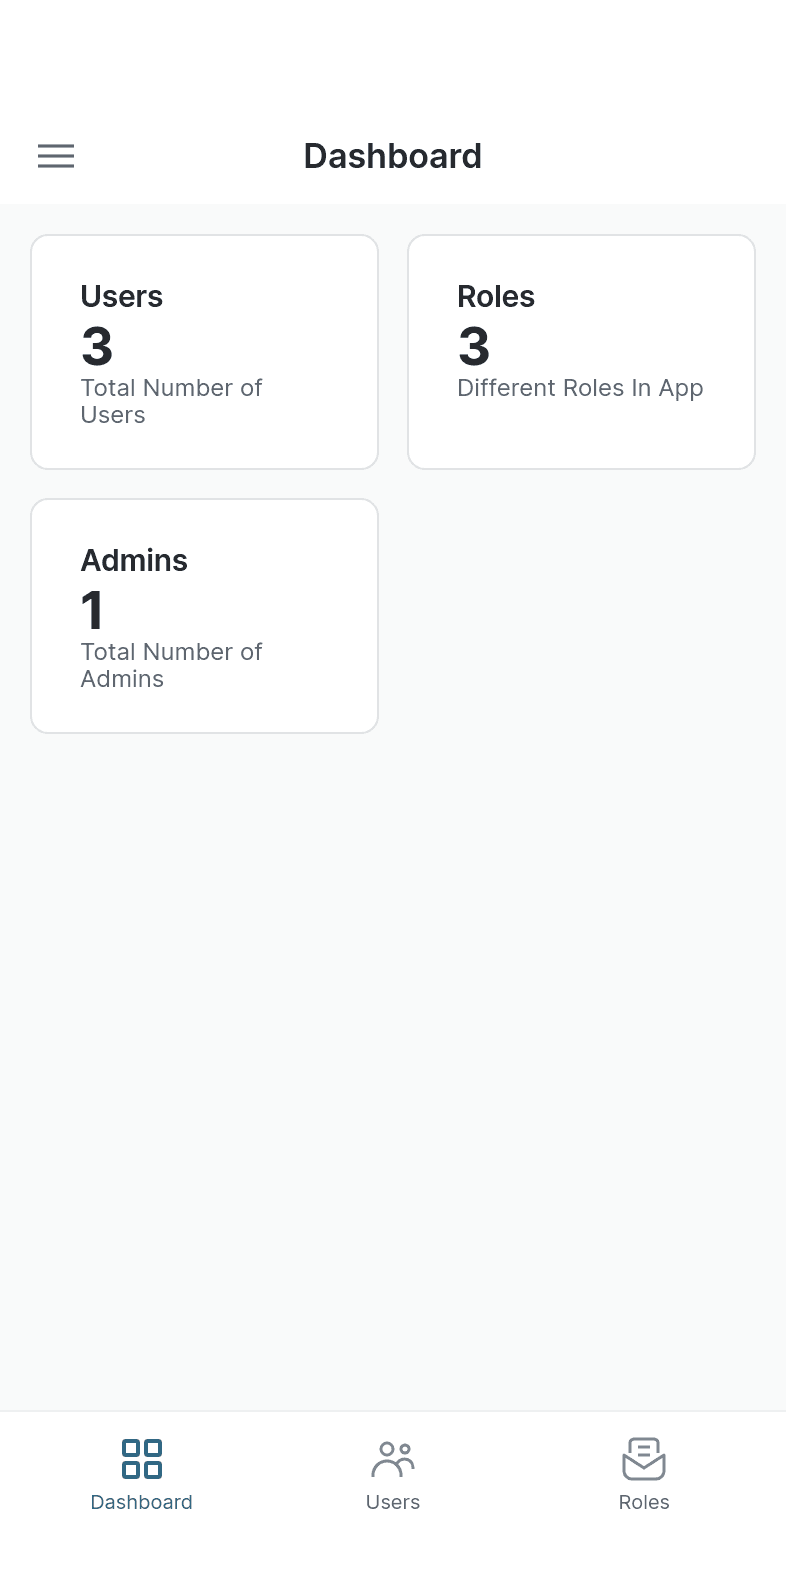
Task: Click the Users card heading
Action: 122,297
